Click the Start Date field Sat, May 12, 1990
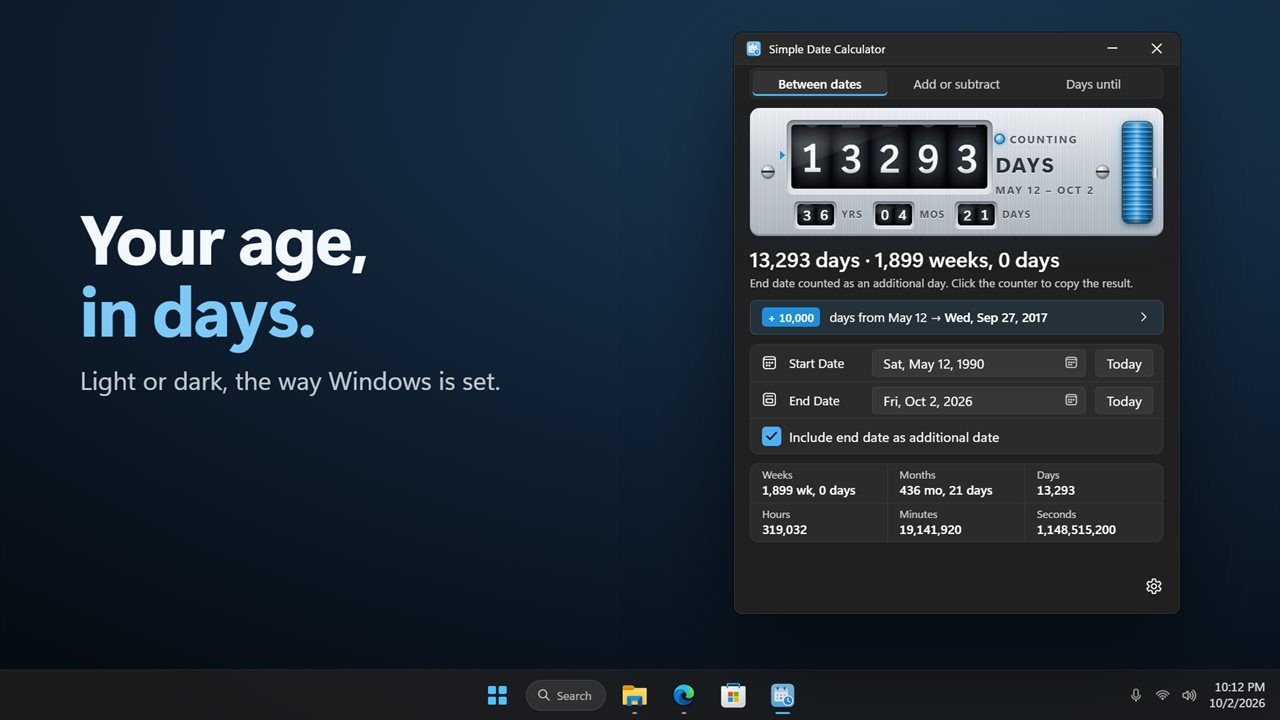Viewport: 1280px width, 720px height. point(979,363)
